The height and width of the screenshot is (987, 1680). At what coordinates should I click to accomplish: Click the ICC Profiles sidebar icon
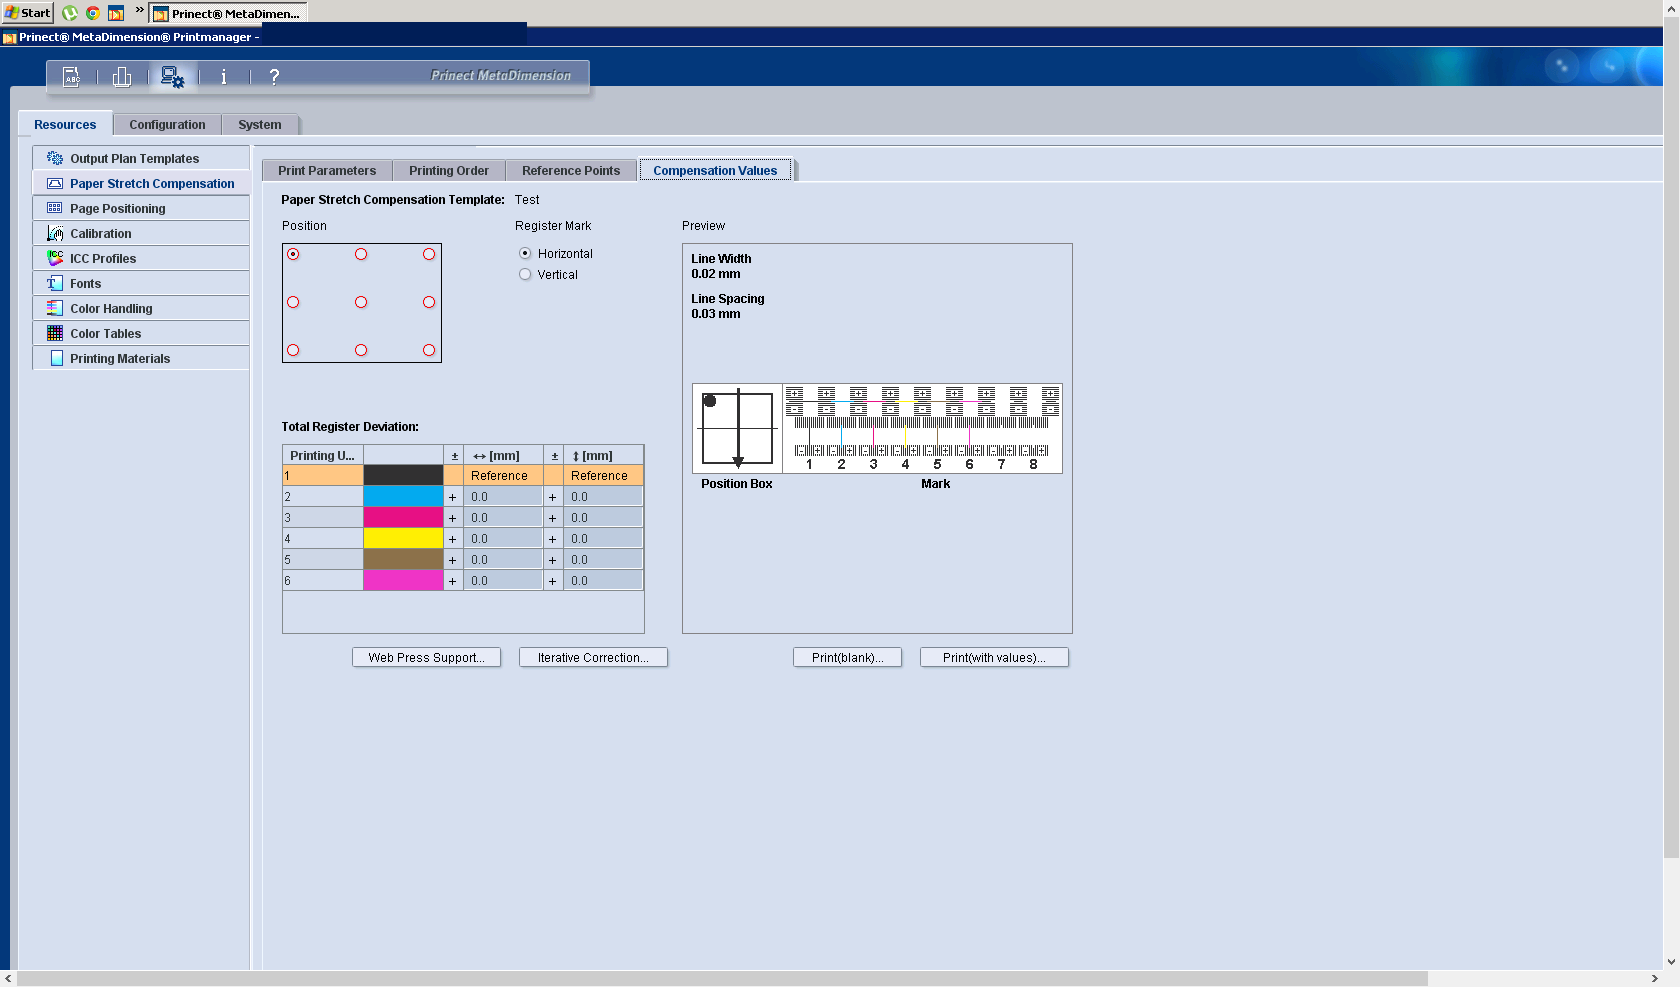pyautogui.click(x=55, y=259)
